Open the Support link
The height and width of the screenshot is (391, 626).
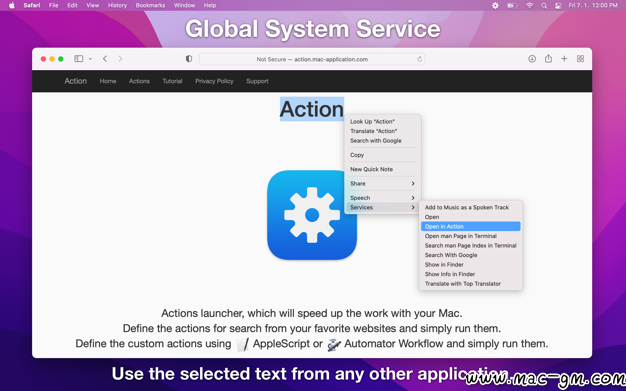[257, 81]
